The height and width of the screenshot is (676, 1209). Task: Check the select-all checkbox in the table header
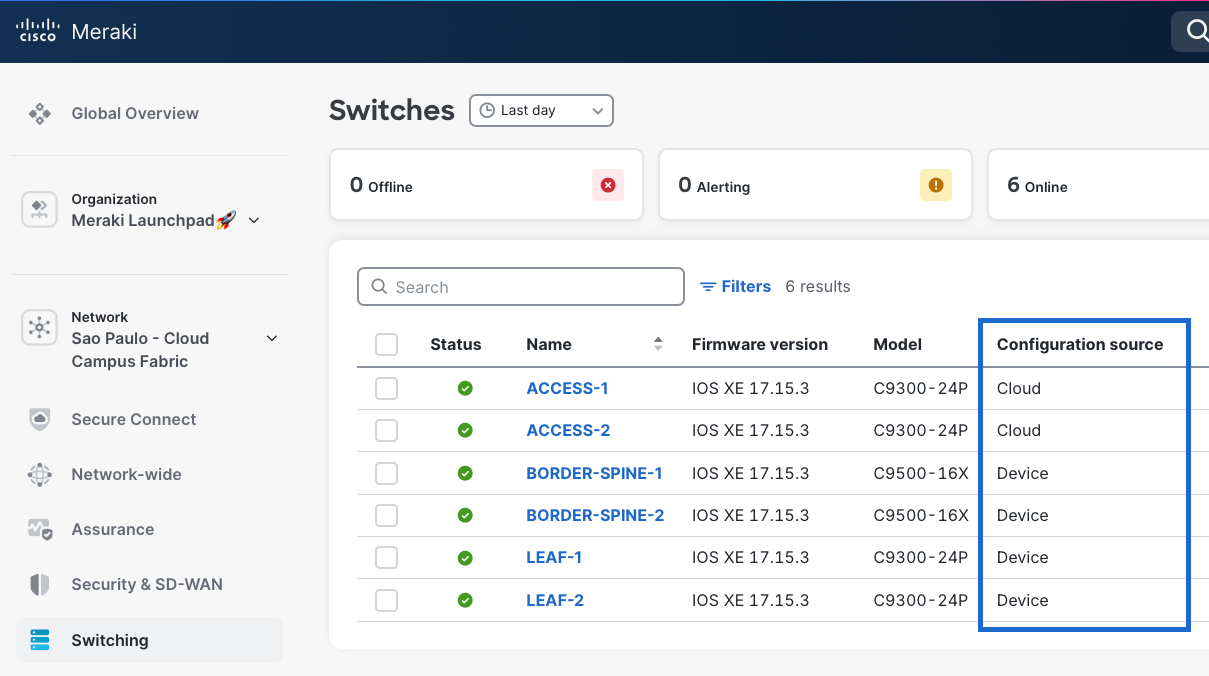click(386, 344)
